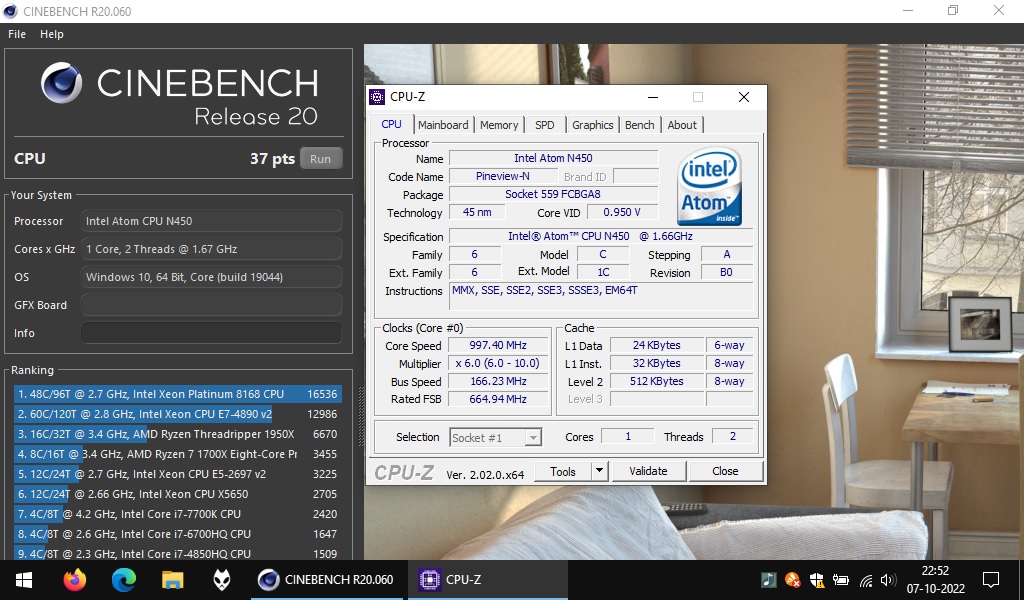This screenshot has width=1024, height=600.
Task: Open the Socket #1 selection dropdown
Action: 496,437
